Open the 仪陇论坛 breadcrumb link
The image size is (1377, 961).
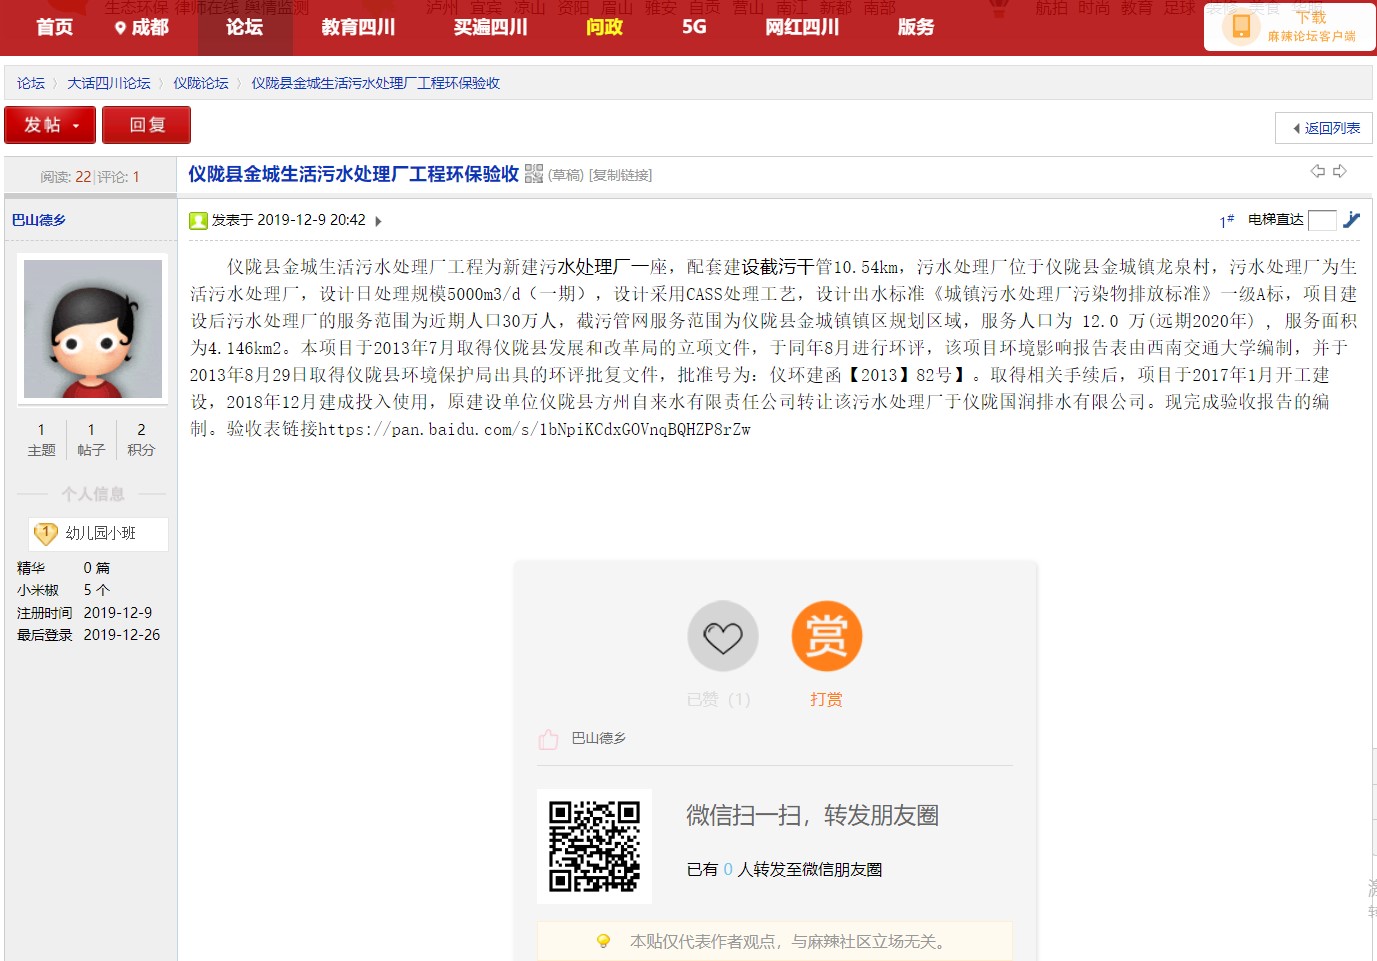[x=200, y=83]
